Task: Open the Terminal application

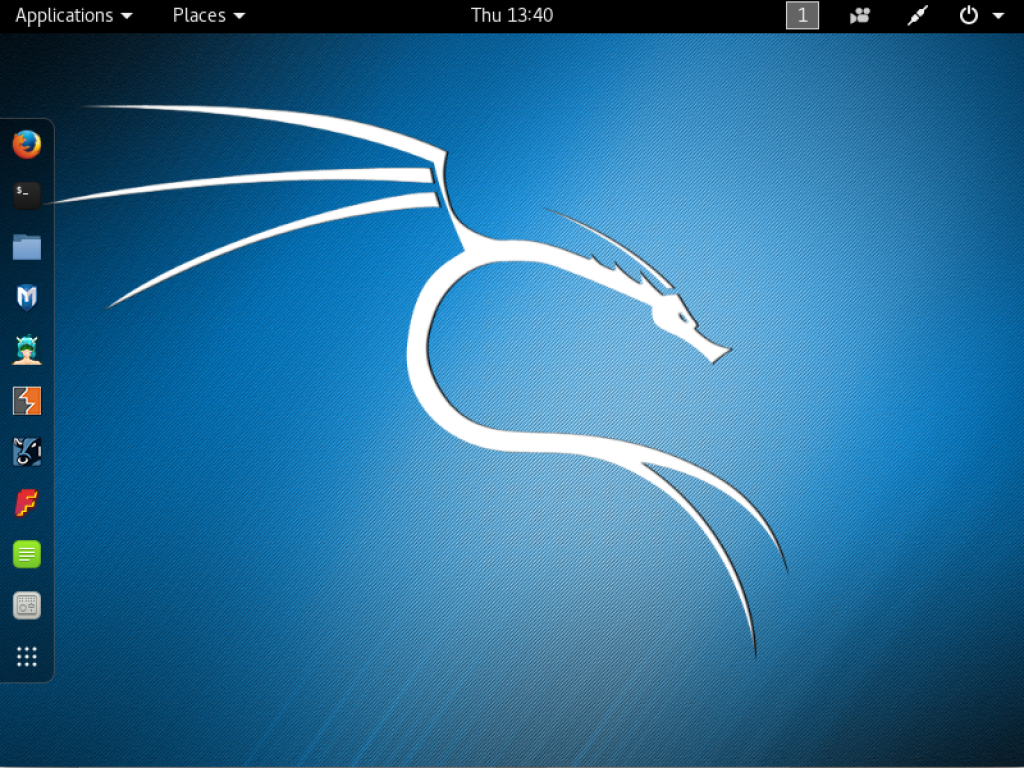Action: (26, 195)
